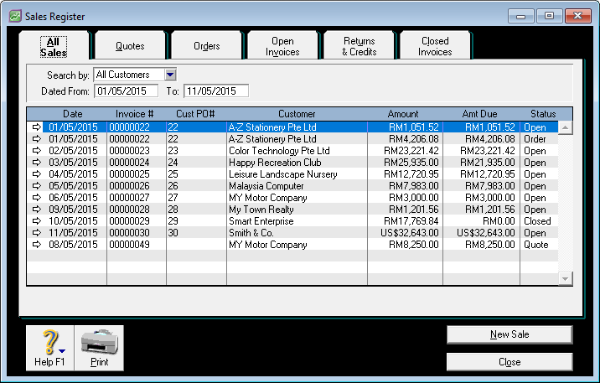Click the Order status cell

(535, 139)
